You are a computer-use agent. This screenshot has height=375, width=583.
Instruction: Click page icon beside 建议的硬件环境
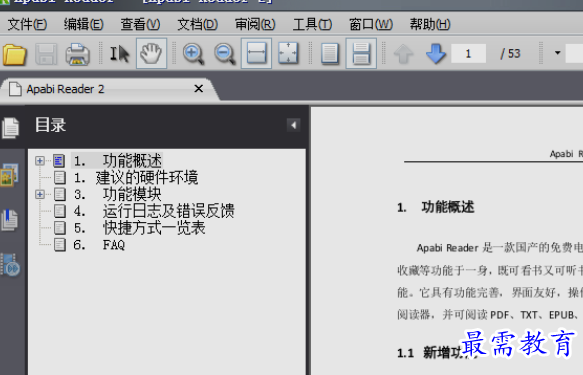[59, 178]
